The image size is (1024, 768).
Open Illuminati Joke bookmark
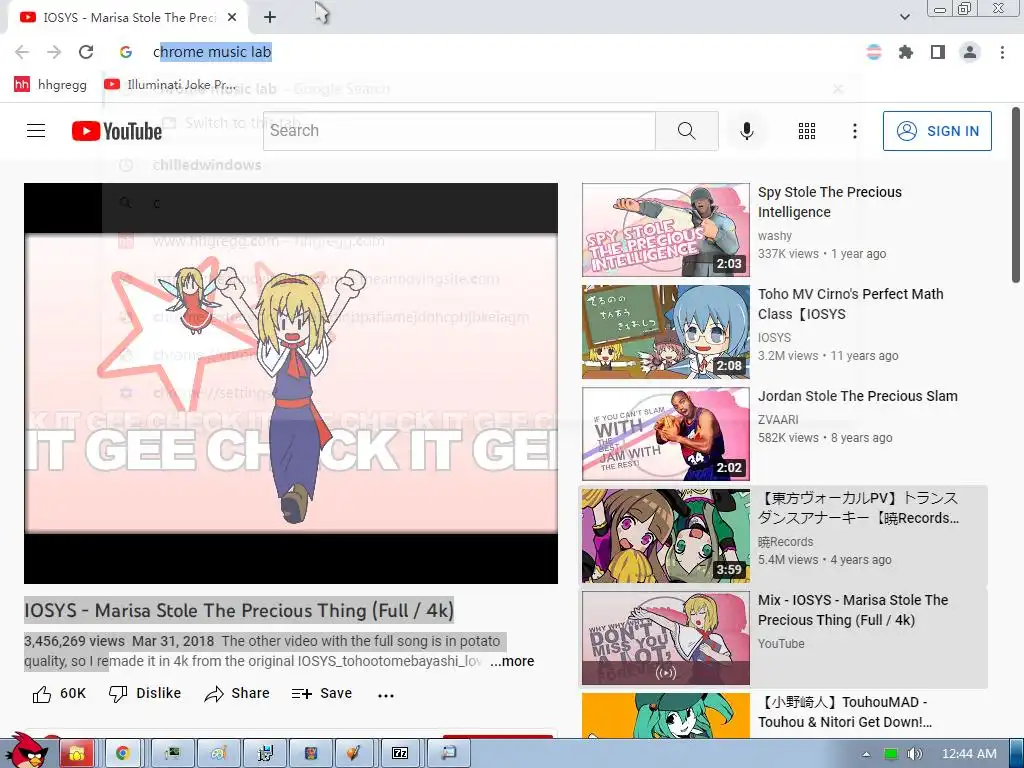(x=170, y=84)
